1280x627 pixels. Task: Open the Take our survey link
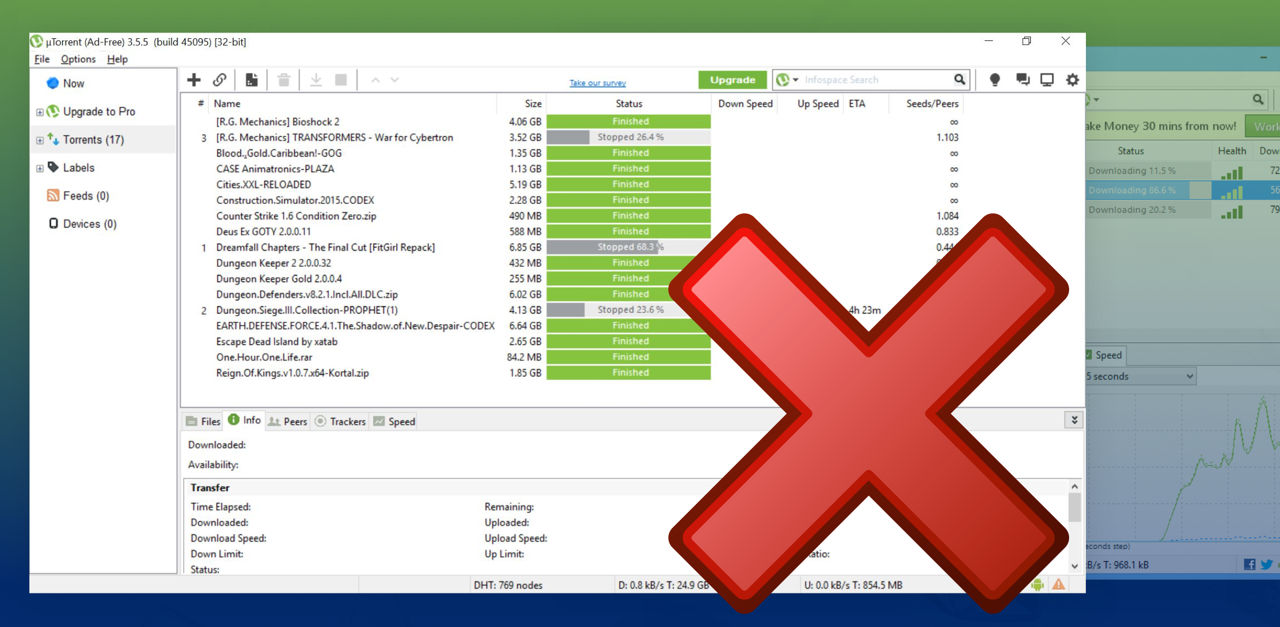click(598, 83)
